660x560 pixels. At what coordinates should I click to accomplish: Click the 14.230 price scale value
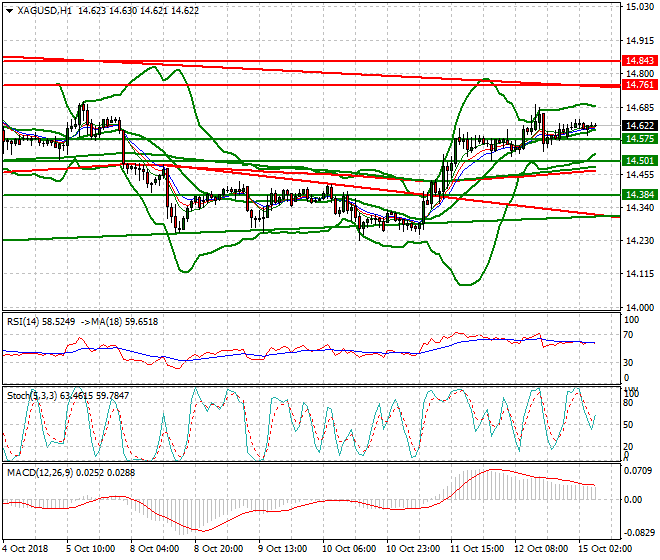[x=640, y=240]
